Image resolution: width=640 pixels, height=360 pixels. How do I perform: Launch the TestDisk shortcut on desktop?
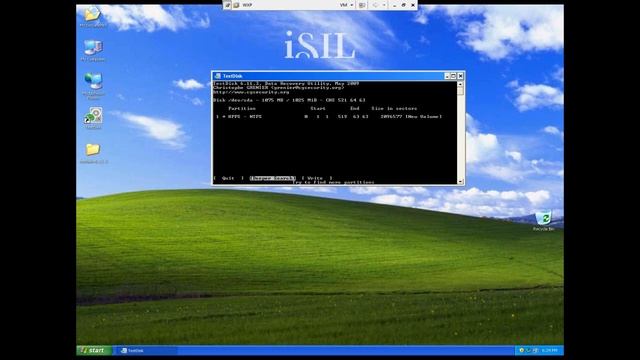click(93, 118)
